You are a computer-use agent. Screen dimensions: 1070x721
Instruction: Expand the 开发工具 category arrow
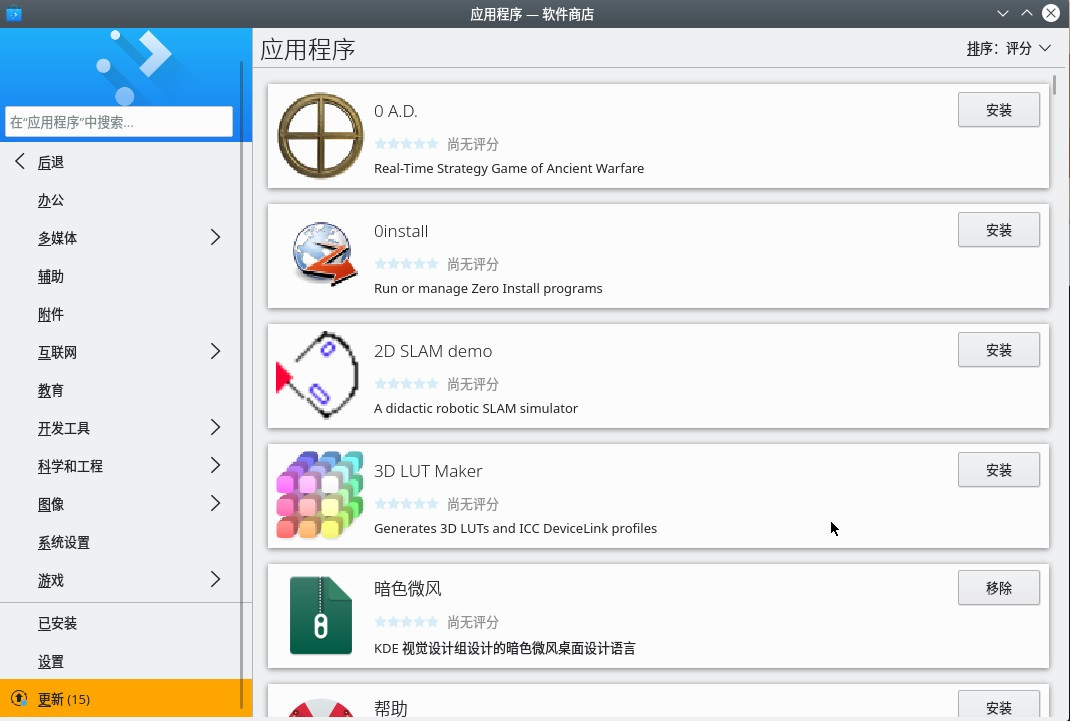click(x=216, y=428)
